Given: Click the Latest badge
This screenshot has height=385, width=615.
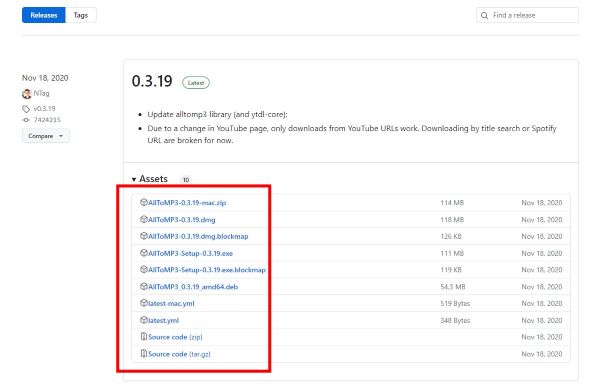Looking at the screenshot, I should point(196,83).
